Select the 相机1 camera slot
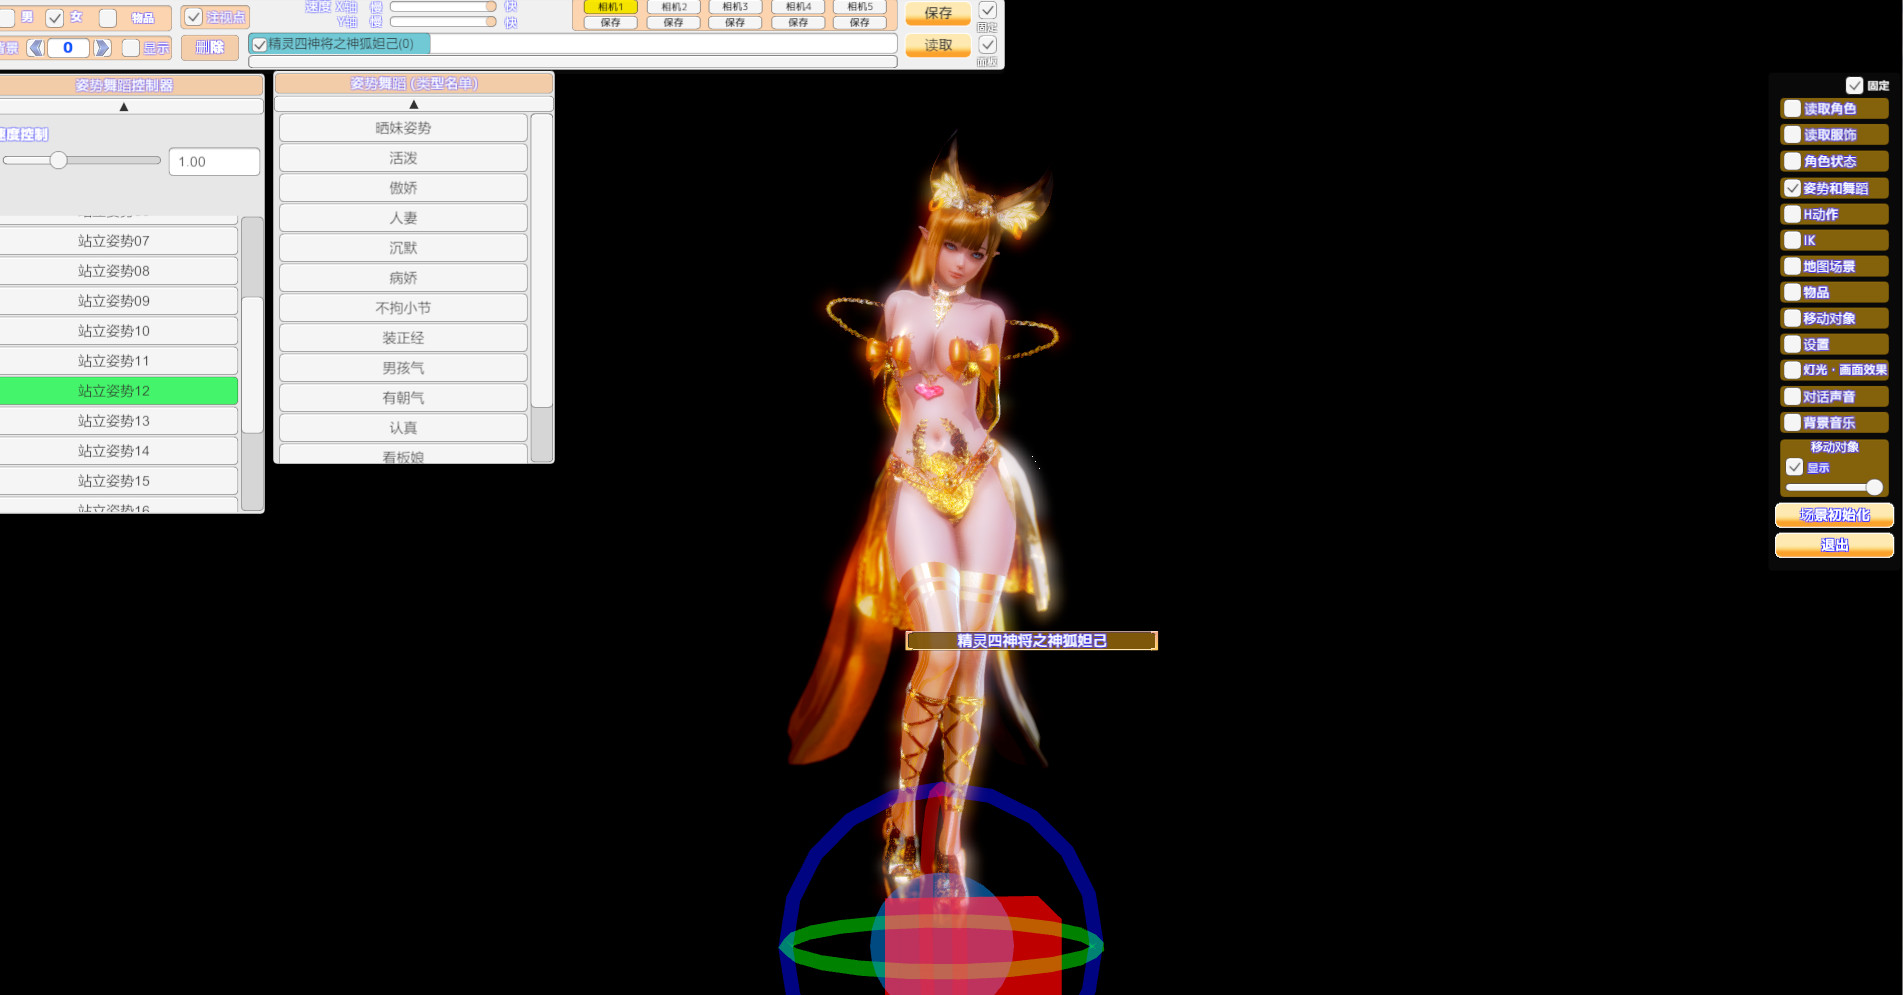The image size is (1903, 995). click(610, 7)
